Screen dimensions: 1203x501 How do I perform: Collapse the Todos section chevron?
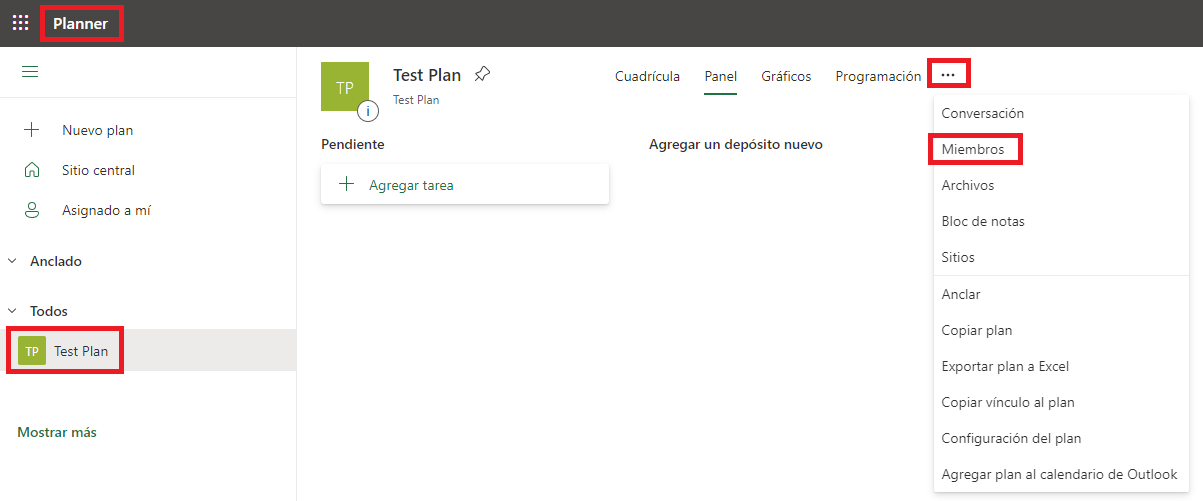pyautogui.click(x=12, y=311)
